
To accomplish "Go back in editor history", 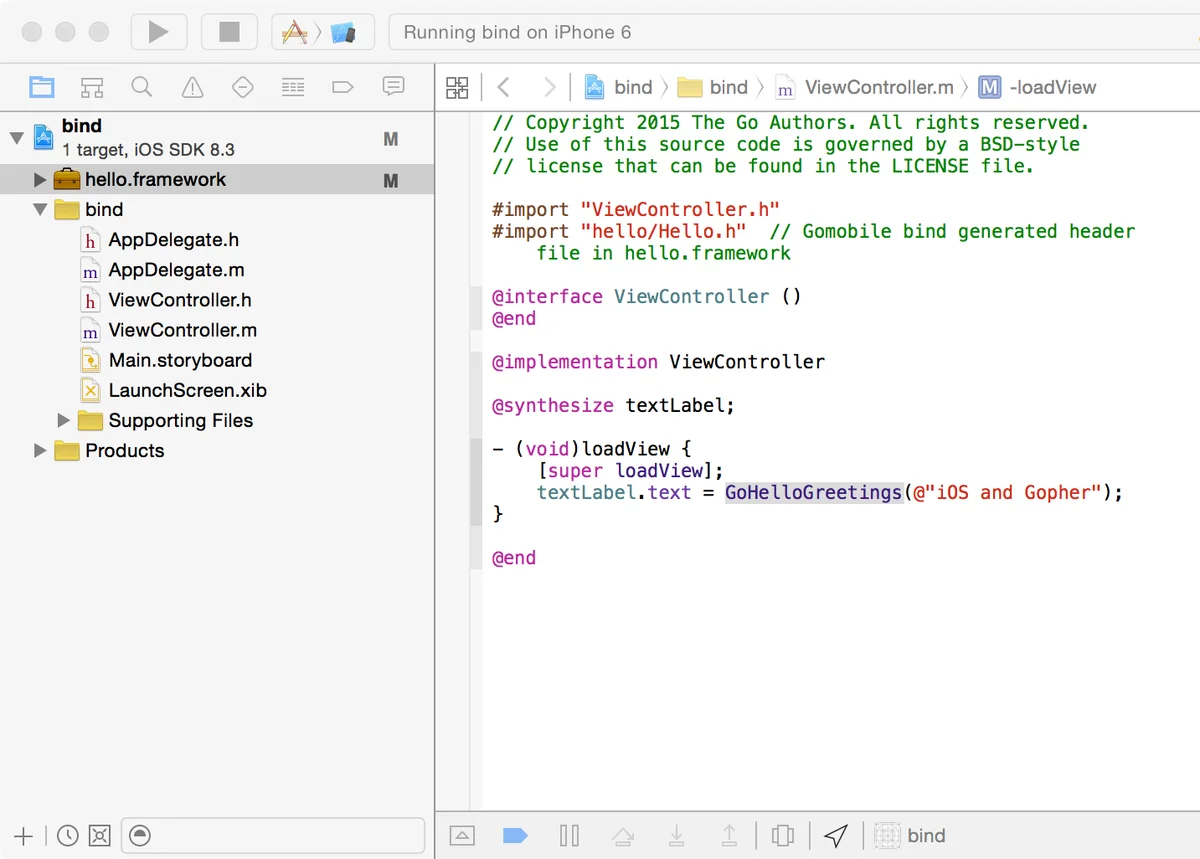I will click(503, 87).
